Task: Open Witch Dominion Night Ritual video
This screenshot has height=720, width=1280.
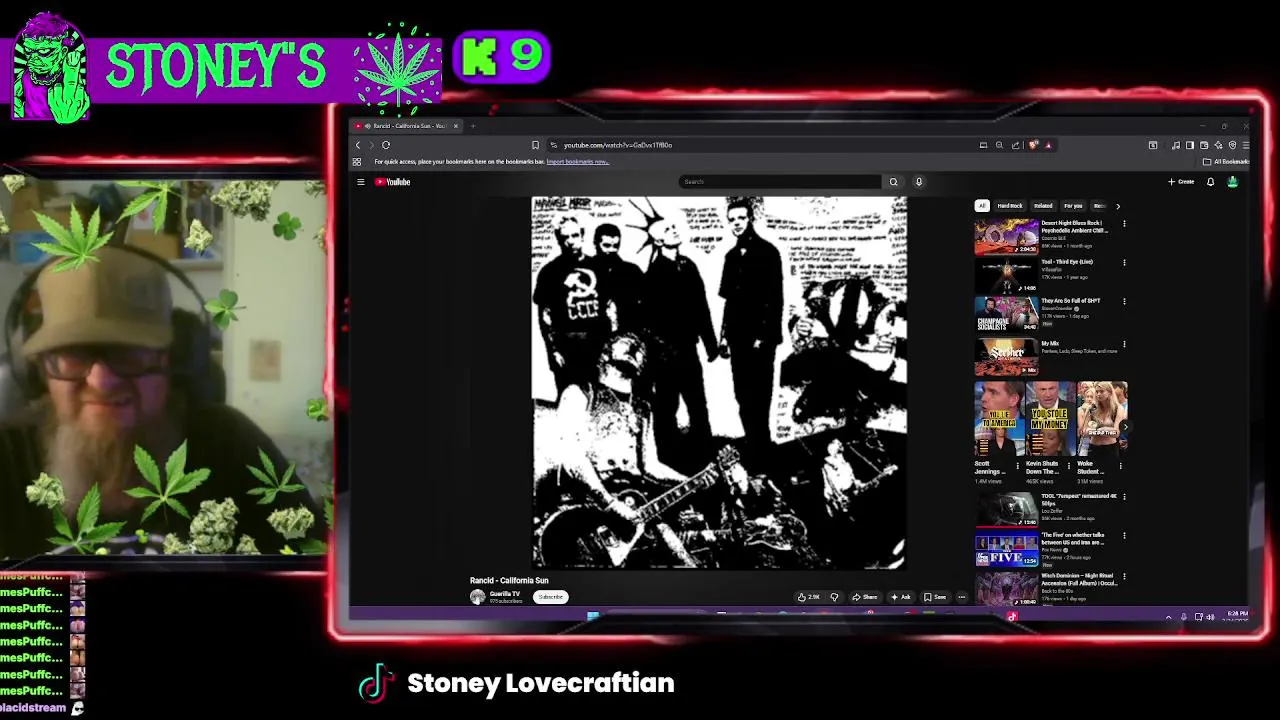Action: [x=1006, y=588]
